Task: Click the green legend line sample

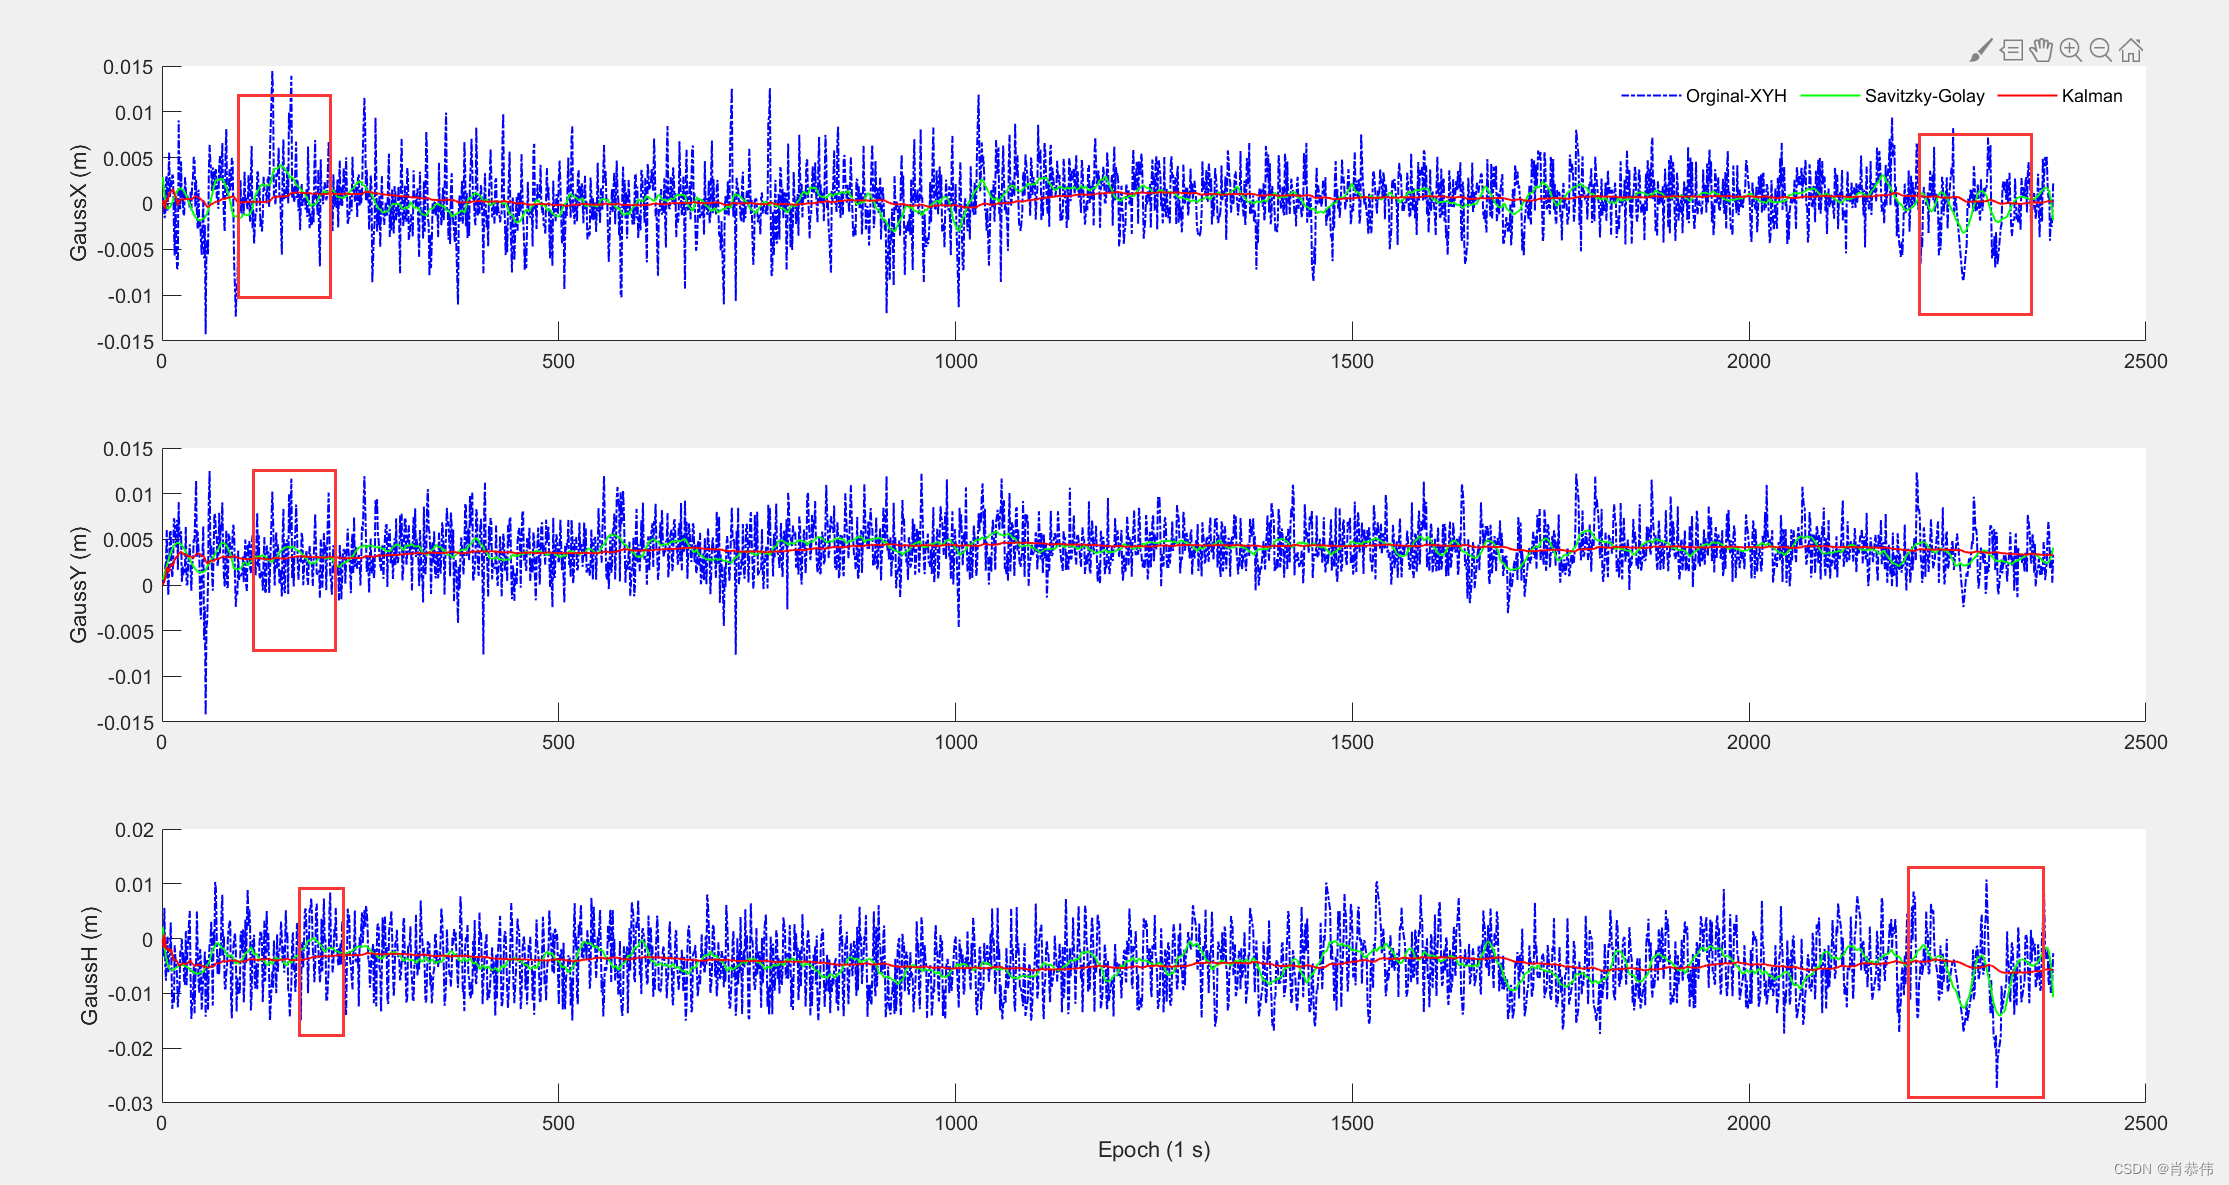Action: pos(1829,96)
